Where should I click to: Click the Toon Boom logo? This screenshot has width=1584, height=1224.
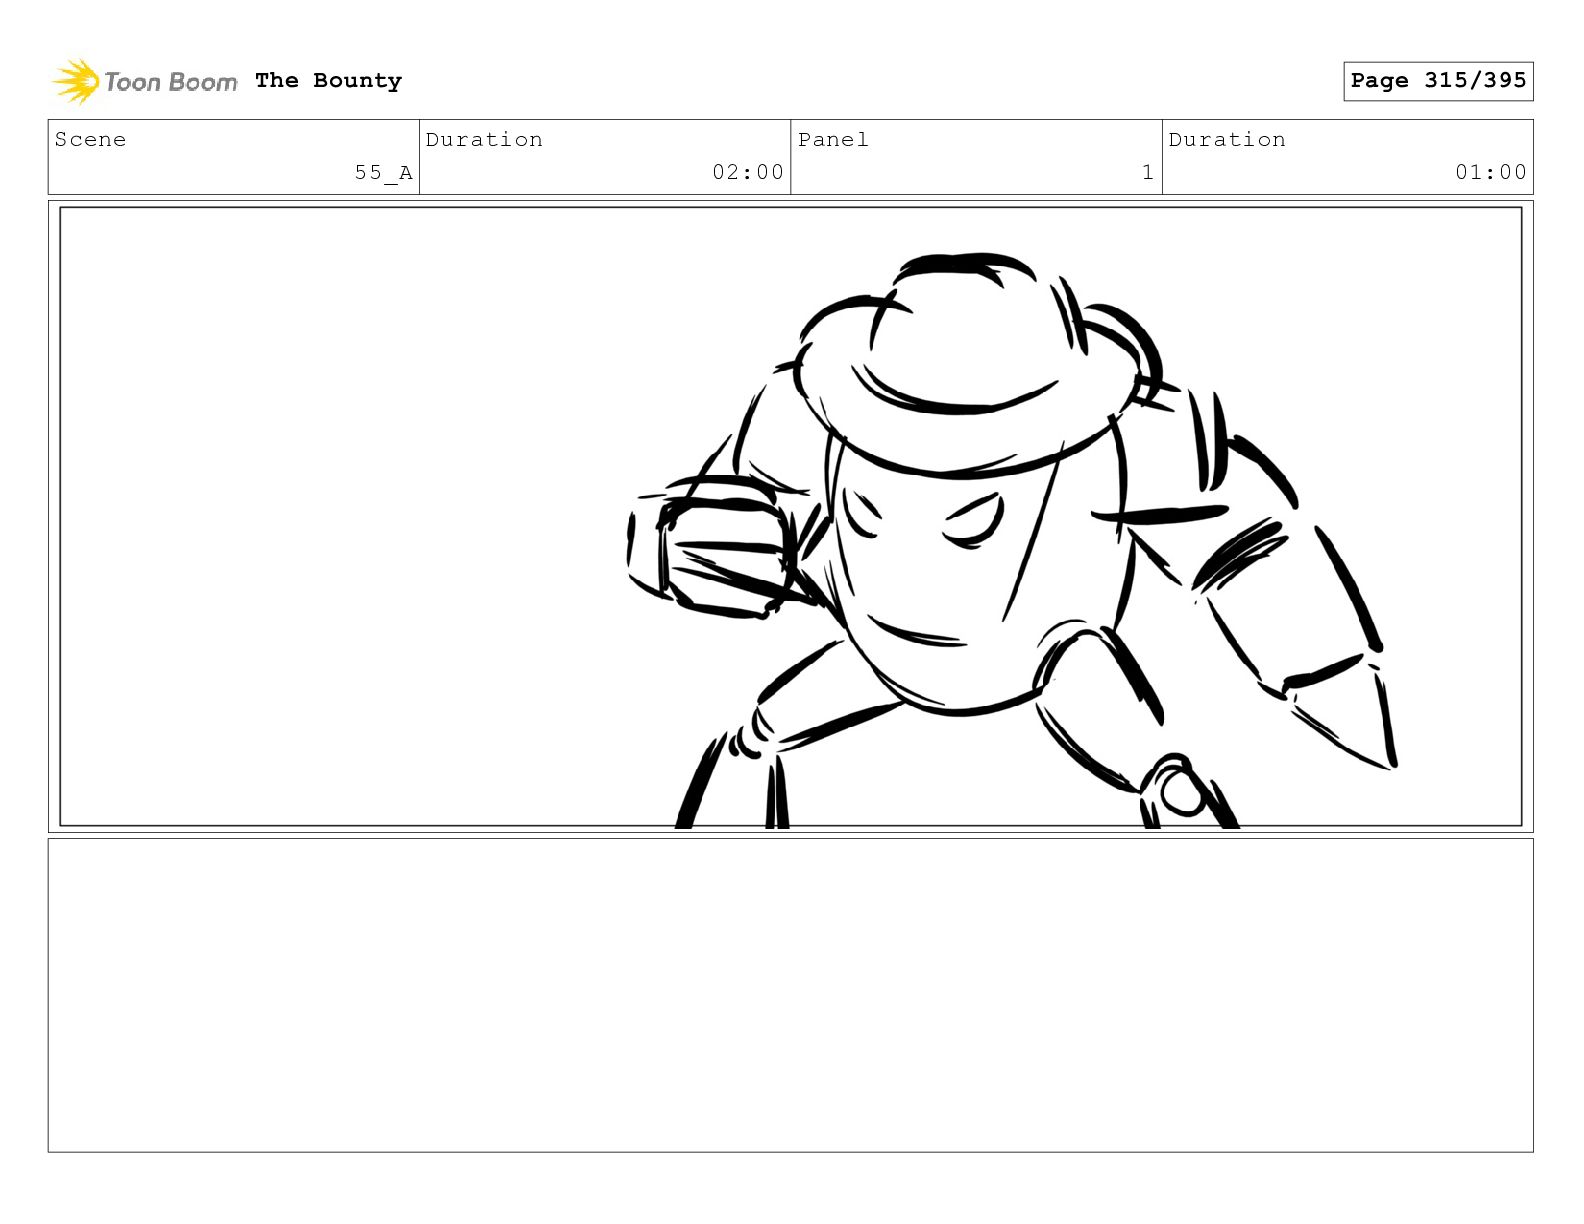pos(145,81)
